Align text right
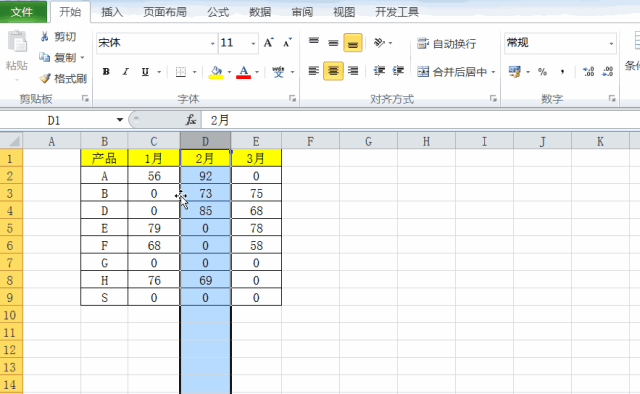The height and width of the screenshot is (394, 640). point(353,71)
